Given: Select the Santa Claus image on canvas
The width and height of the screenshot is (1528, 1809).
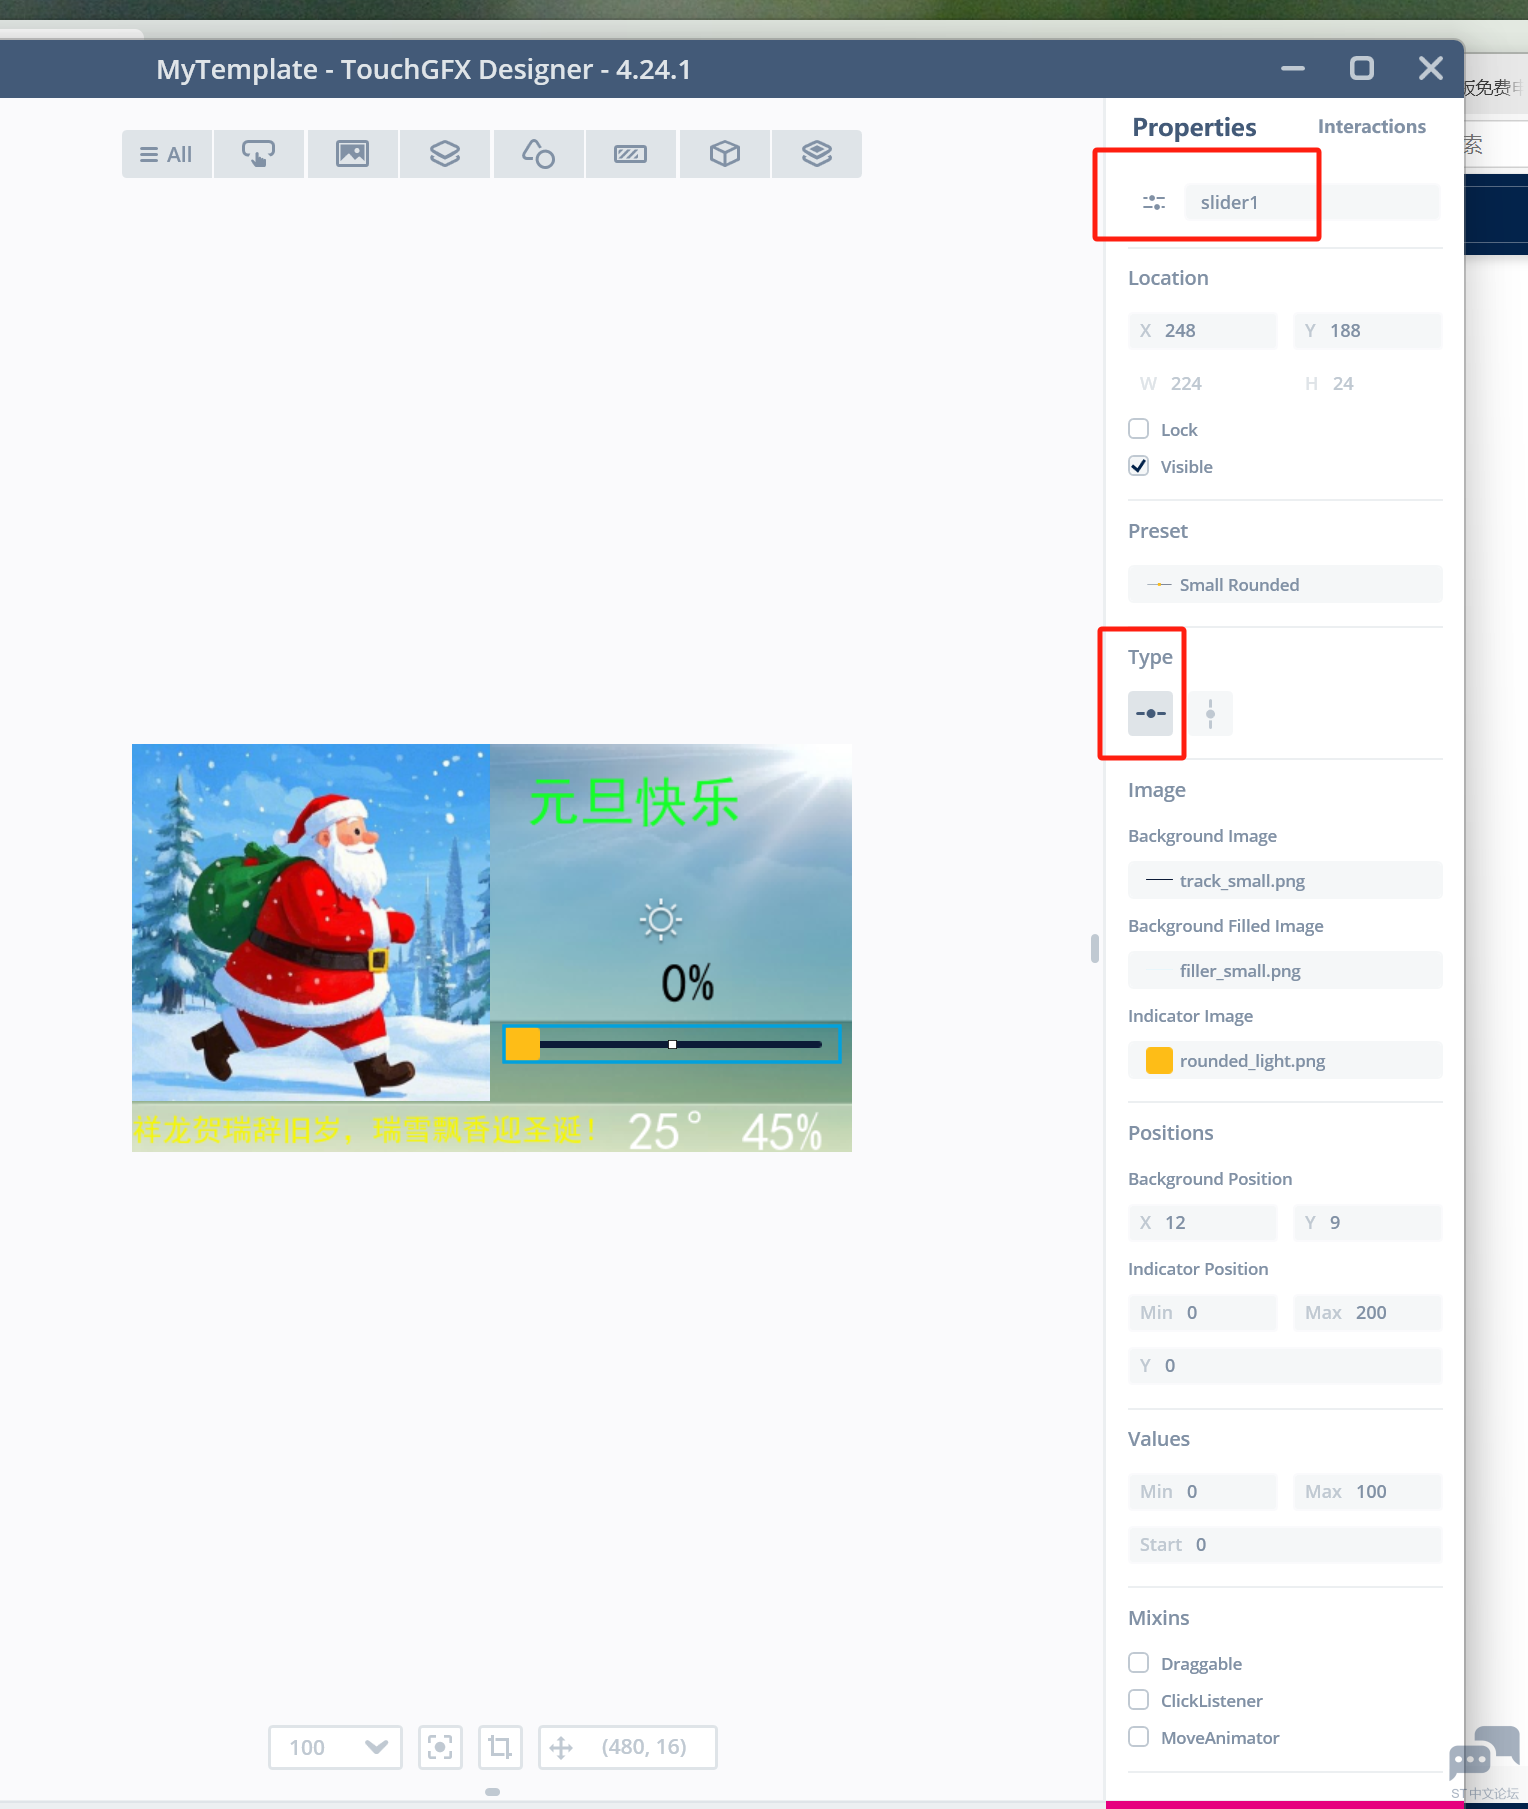Looking at the screenshot, I should (x=311, y=922).
